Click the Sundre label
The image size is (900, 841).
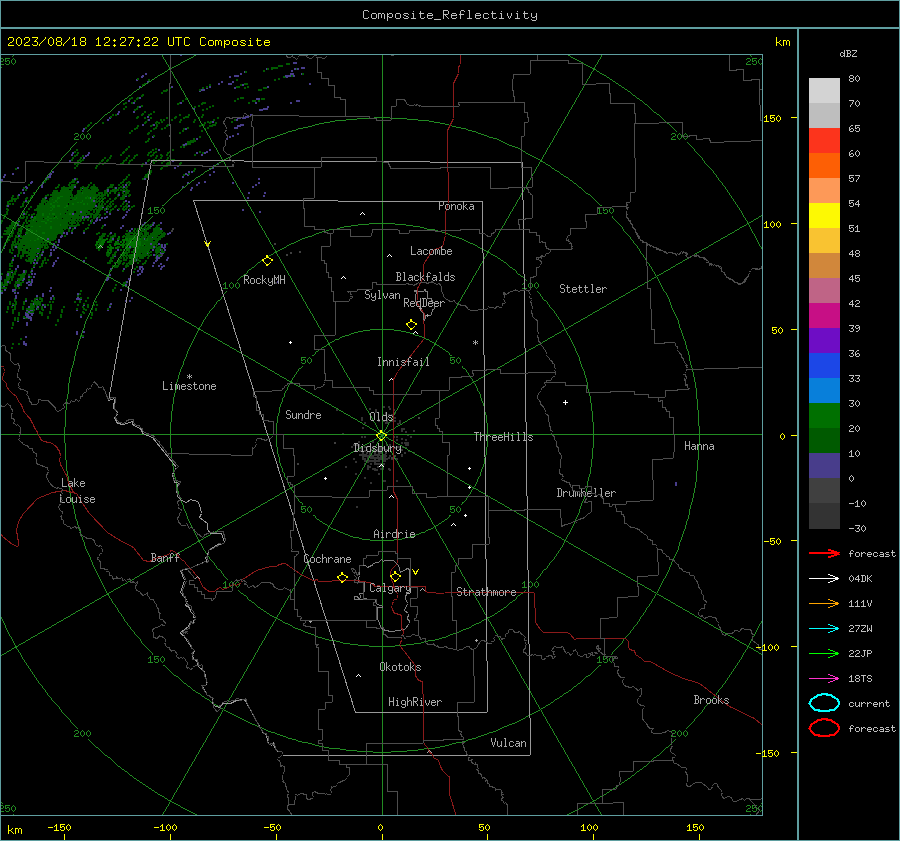point(303,414)
